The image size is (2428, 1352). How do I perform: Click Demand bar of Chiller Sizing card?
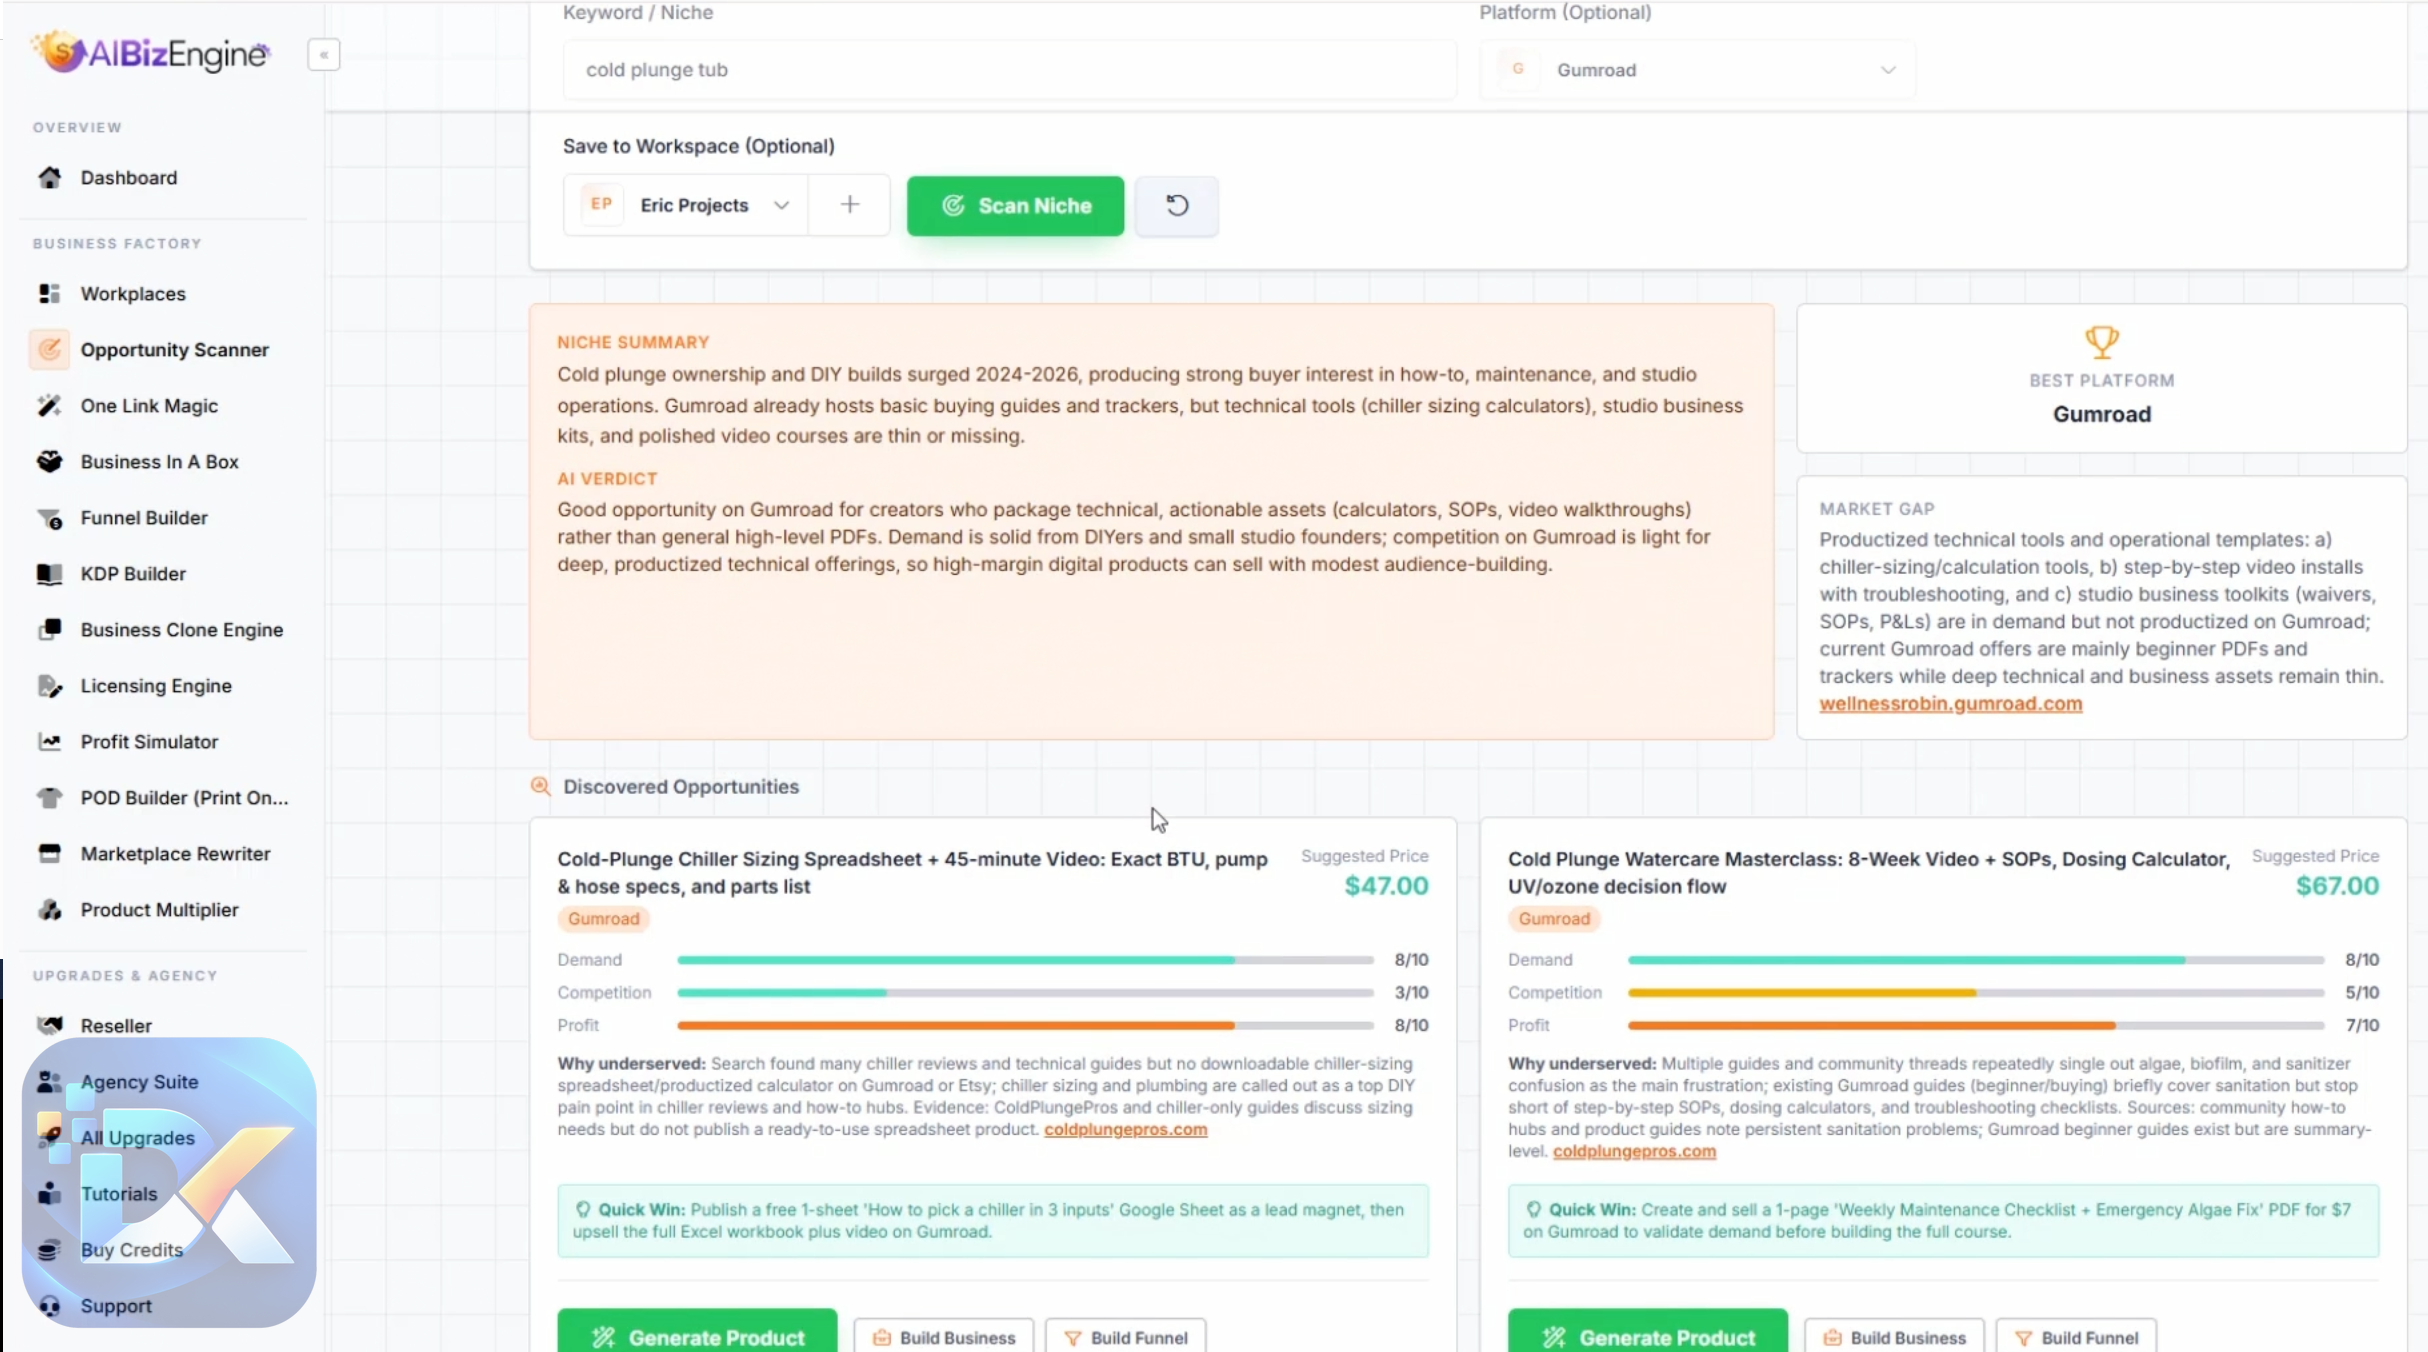[1025, 960]
